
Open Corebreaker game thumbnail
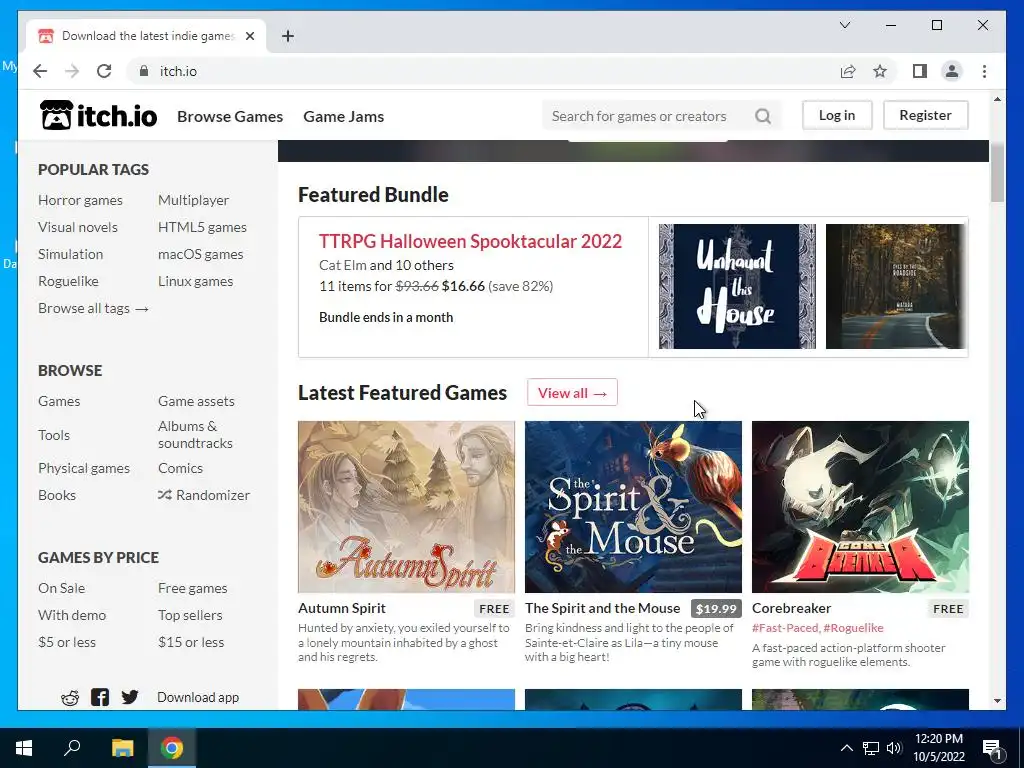tap(860, 507)
